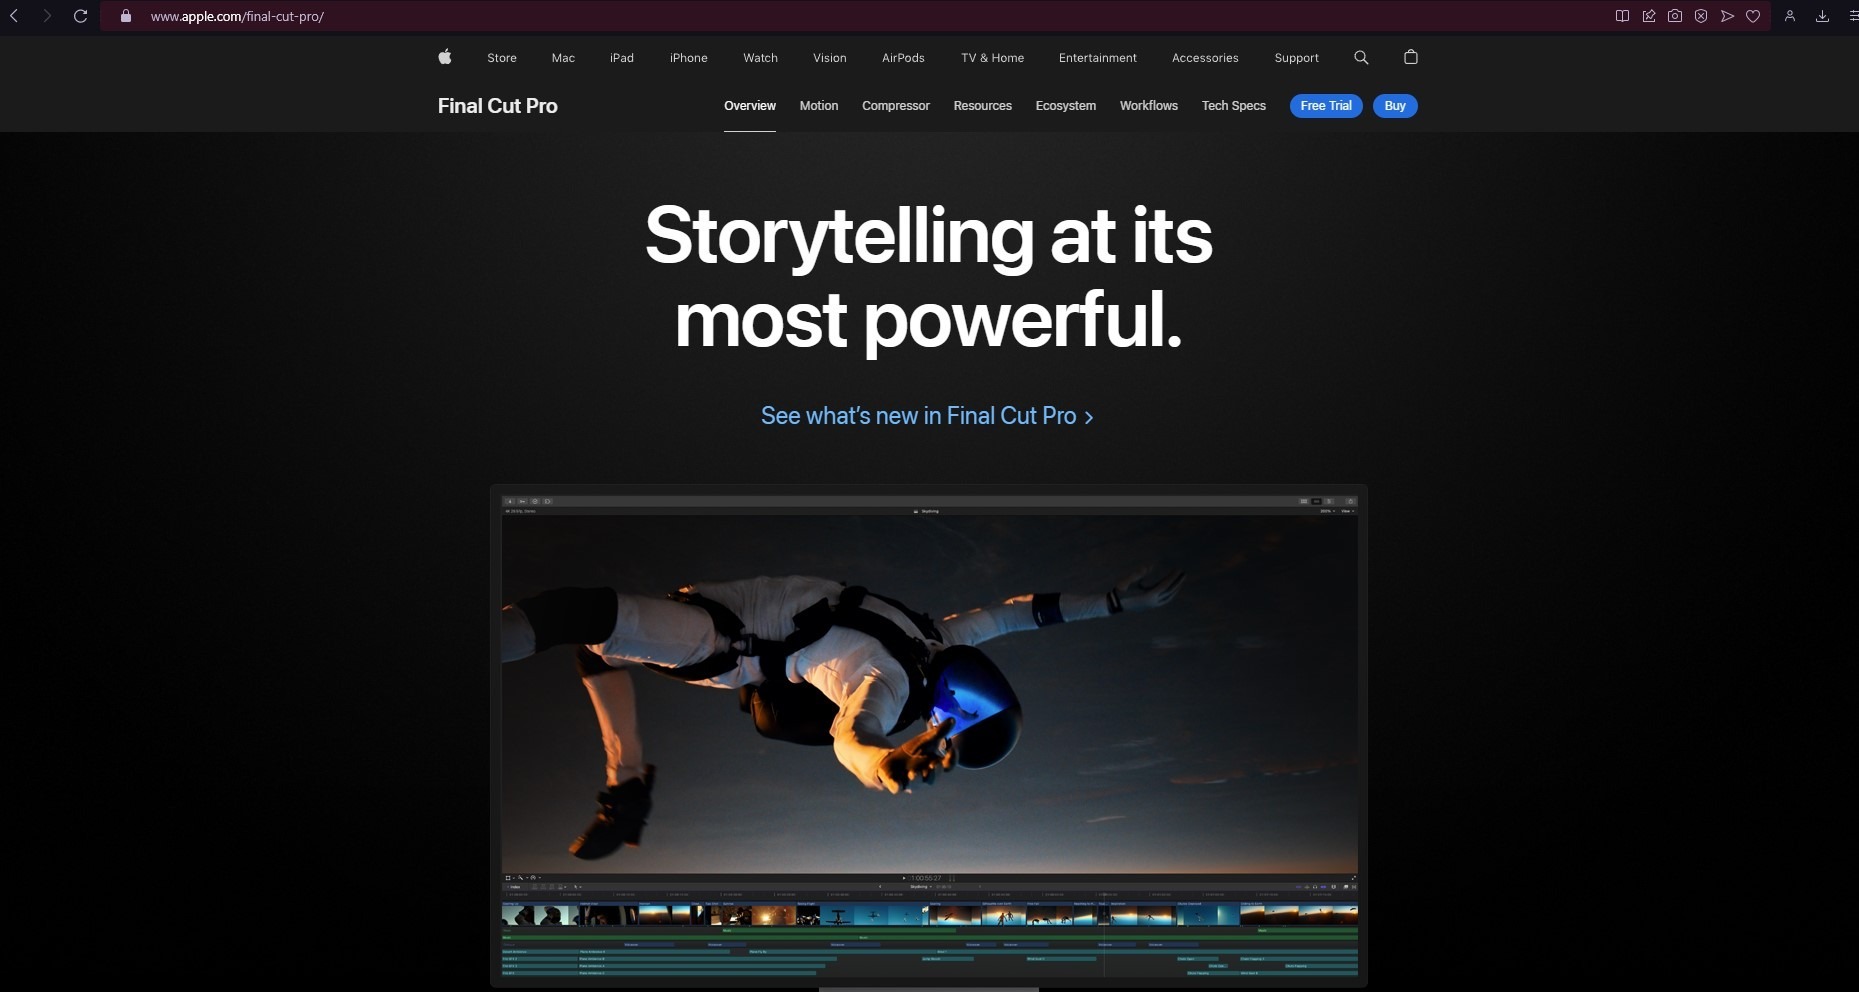
Task: Open the shopping bag icon
Action: click(x=1411, y=57)
